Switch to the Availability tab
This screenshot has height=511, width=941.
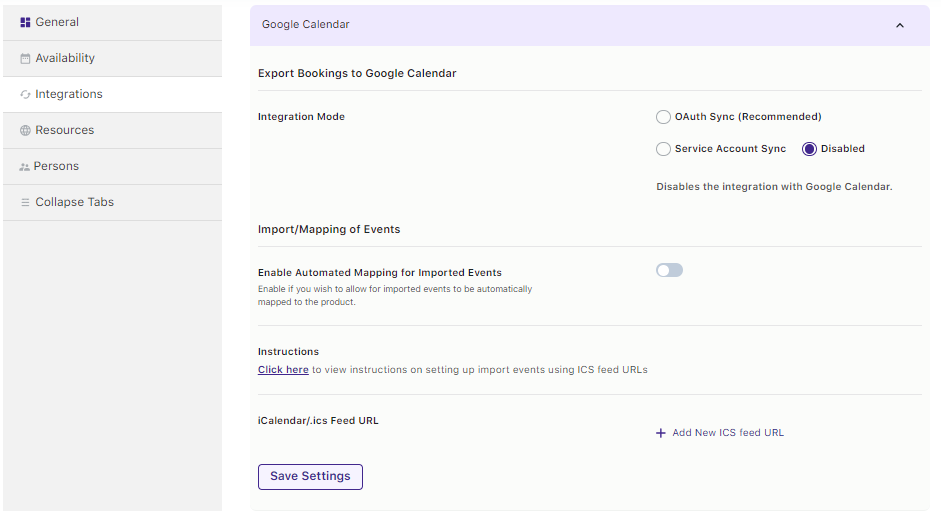(x=112, y=58)
